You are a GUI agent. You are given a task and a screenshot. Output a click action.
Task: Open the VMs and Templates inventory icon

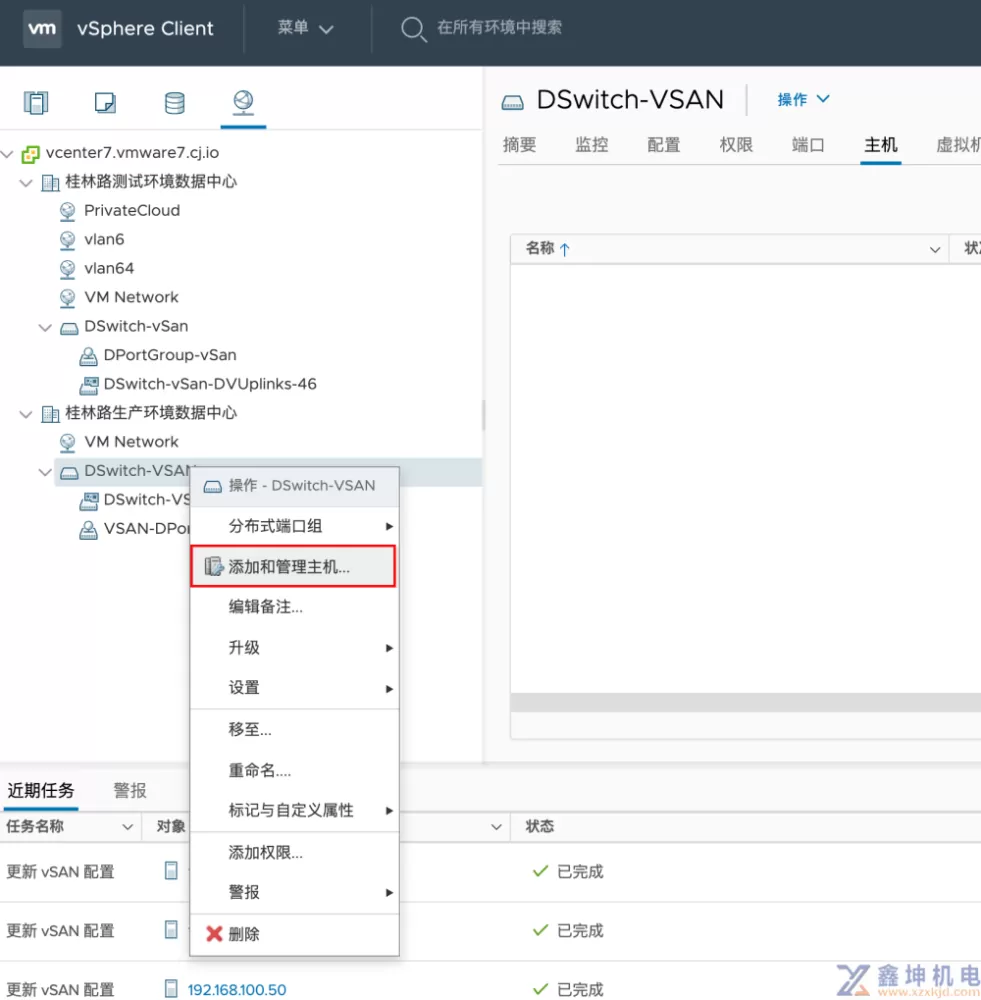(x=105, y=103)
